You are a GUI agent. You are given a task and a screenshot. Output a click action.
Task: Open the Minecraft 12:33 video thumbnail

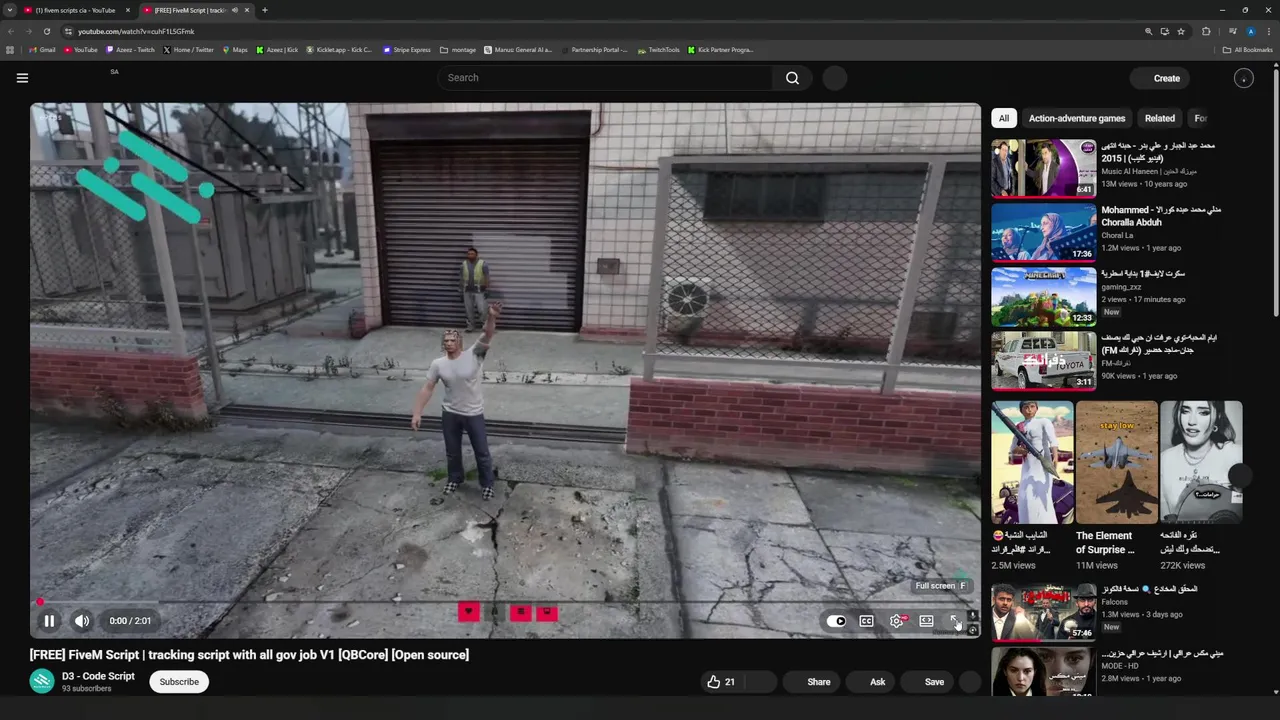tap(1044, 296)
